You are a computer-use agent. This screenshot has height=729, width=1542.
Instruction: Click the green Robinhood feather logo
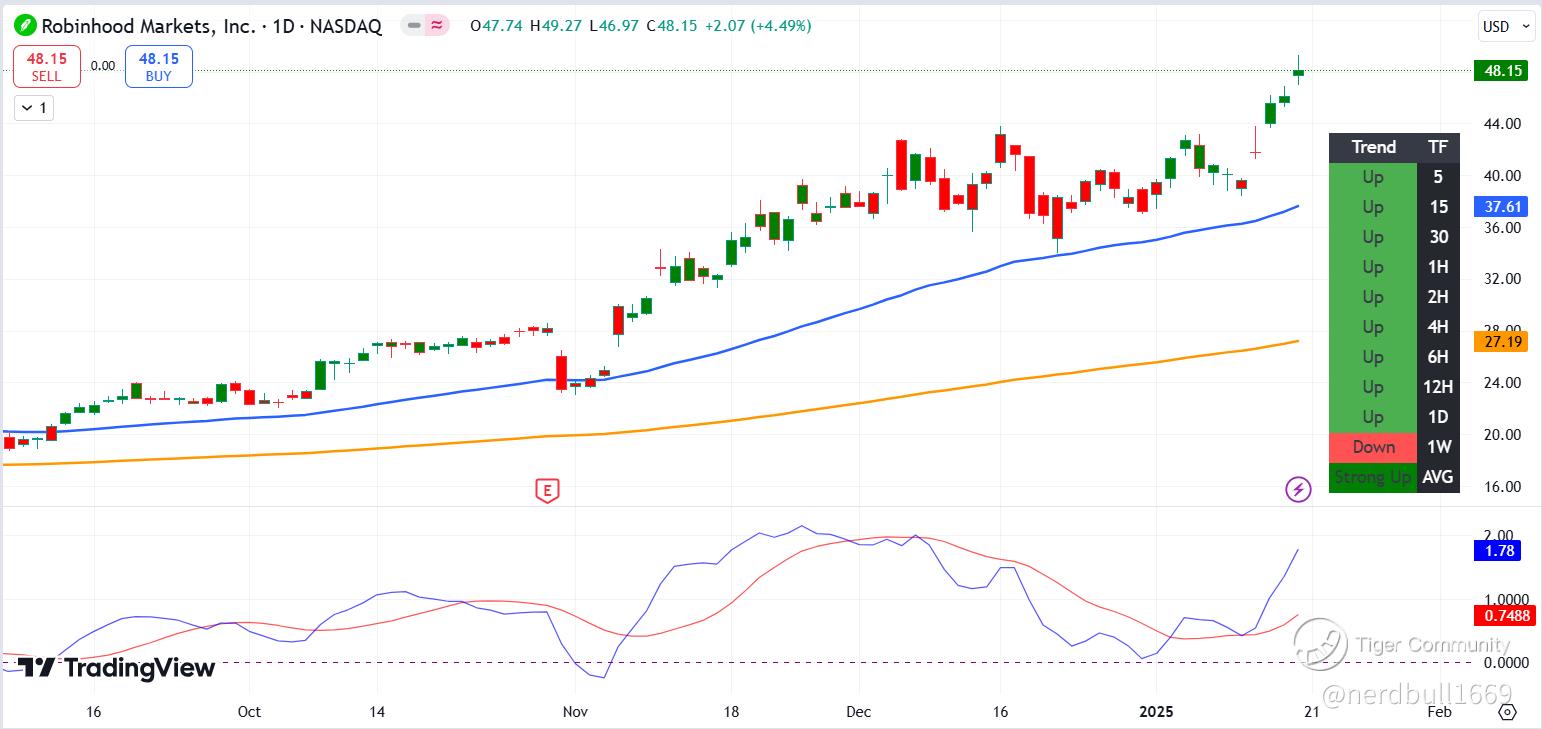(x=27, y=25)
